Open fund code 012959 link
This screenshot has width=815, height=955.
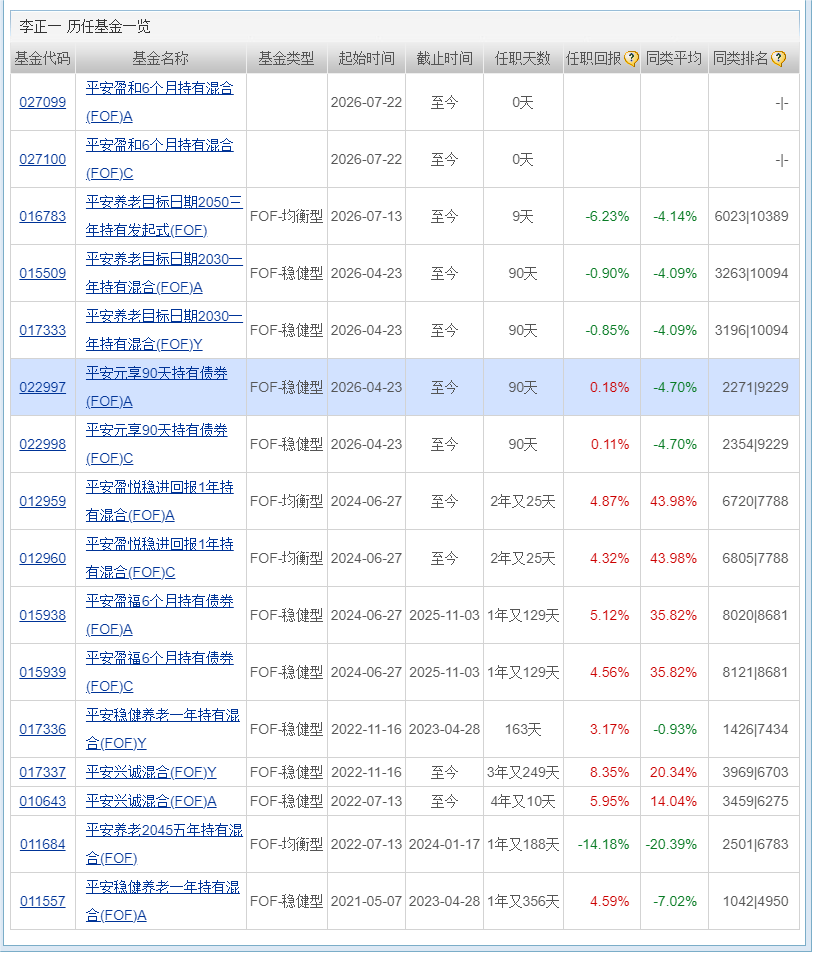(43, 502)
